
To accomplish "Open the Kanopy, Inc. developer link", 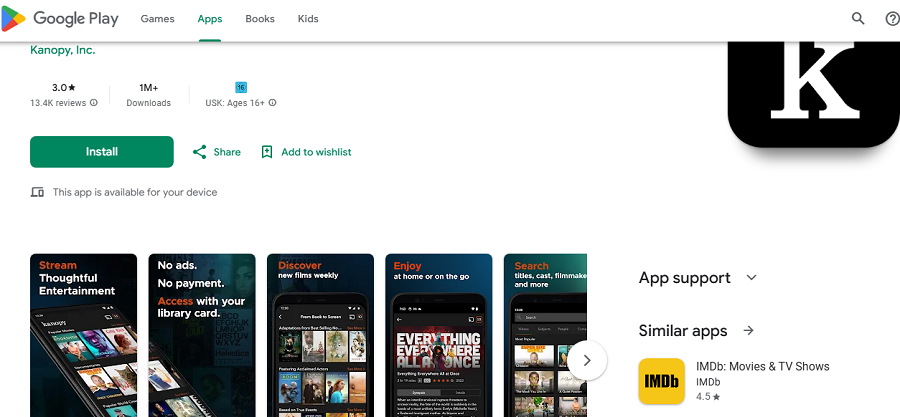I will 63,50.
